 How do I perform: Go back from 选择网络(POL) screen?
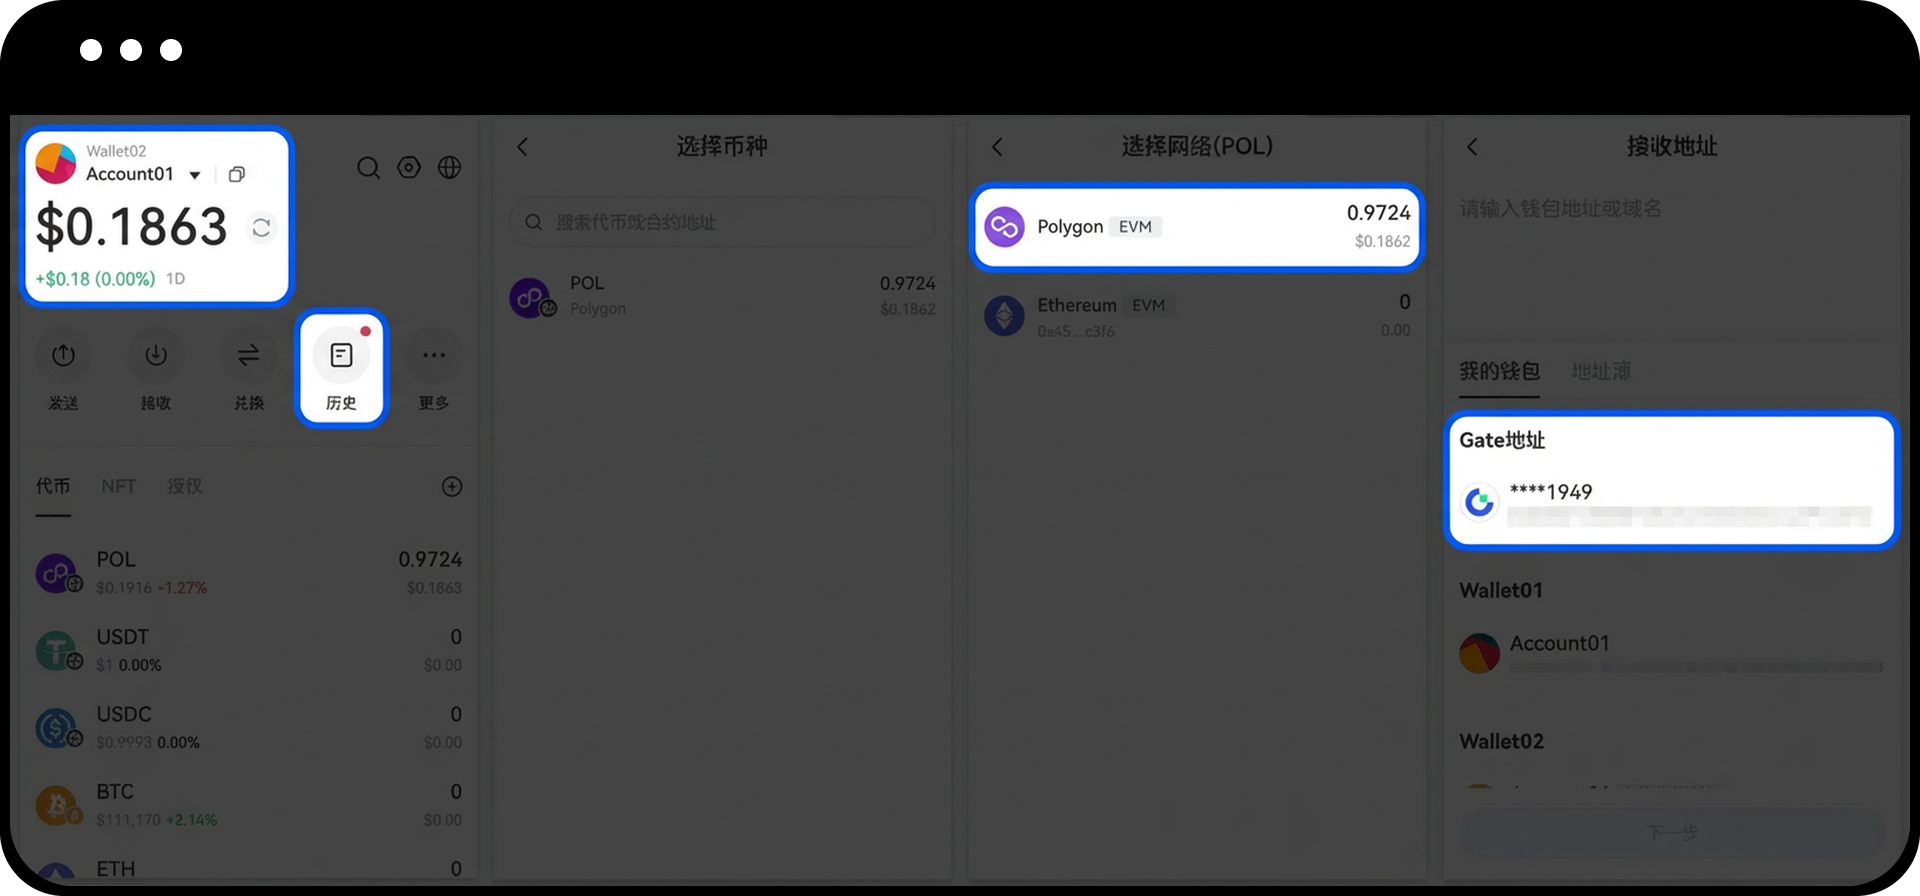(x=997, y=147)
